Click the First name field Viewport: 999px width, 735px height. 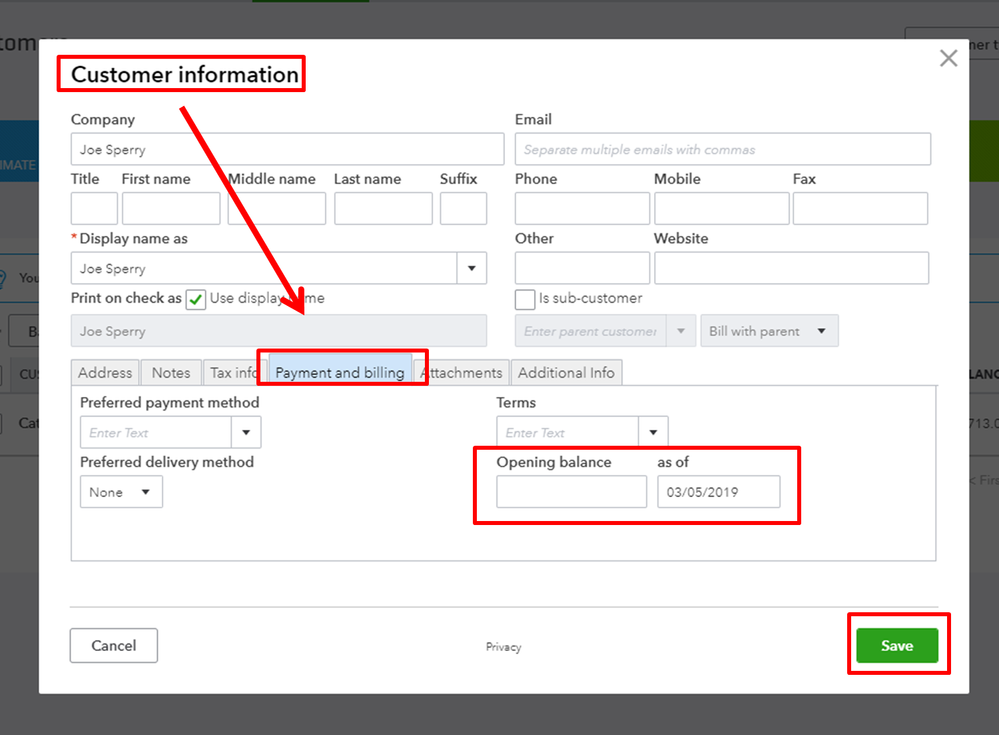(171, 208)
